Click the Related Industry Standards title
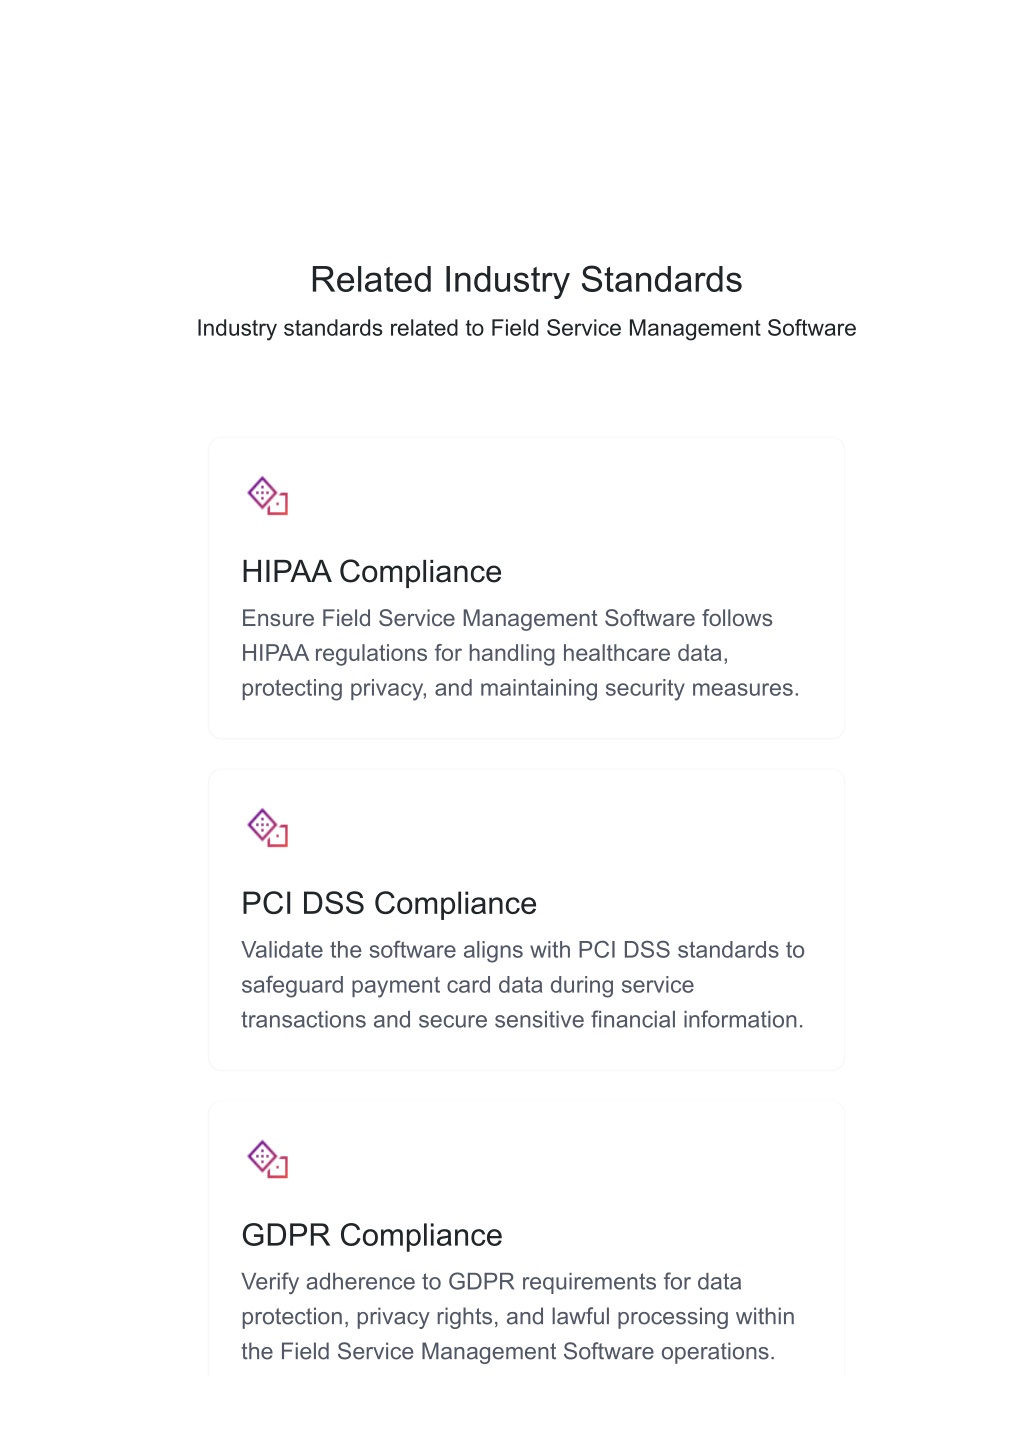Viewport: 1024px width, 1449px height. click(x=526, y=280)
